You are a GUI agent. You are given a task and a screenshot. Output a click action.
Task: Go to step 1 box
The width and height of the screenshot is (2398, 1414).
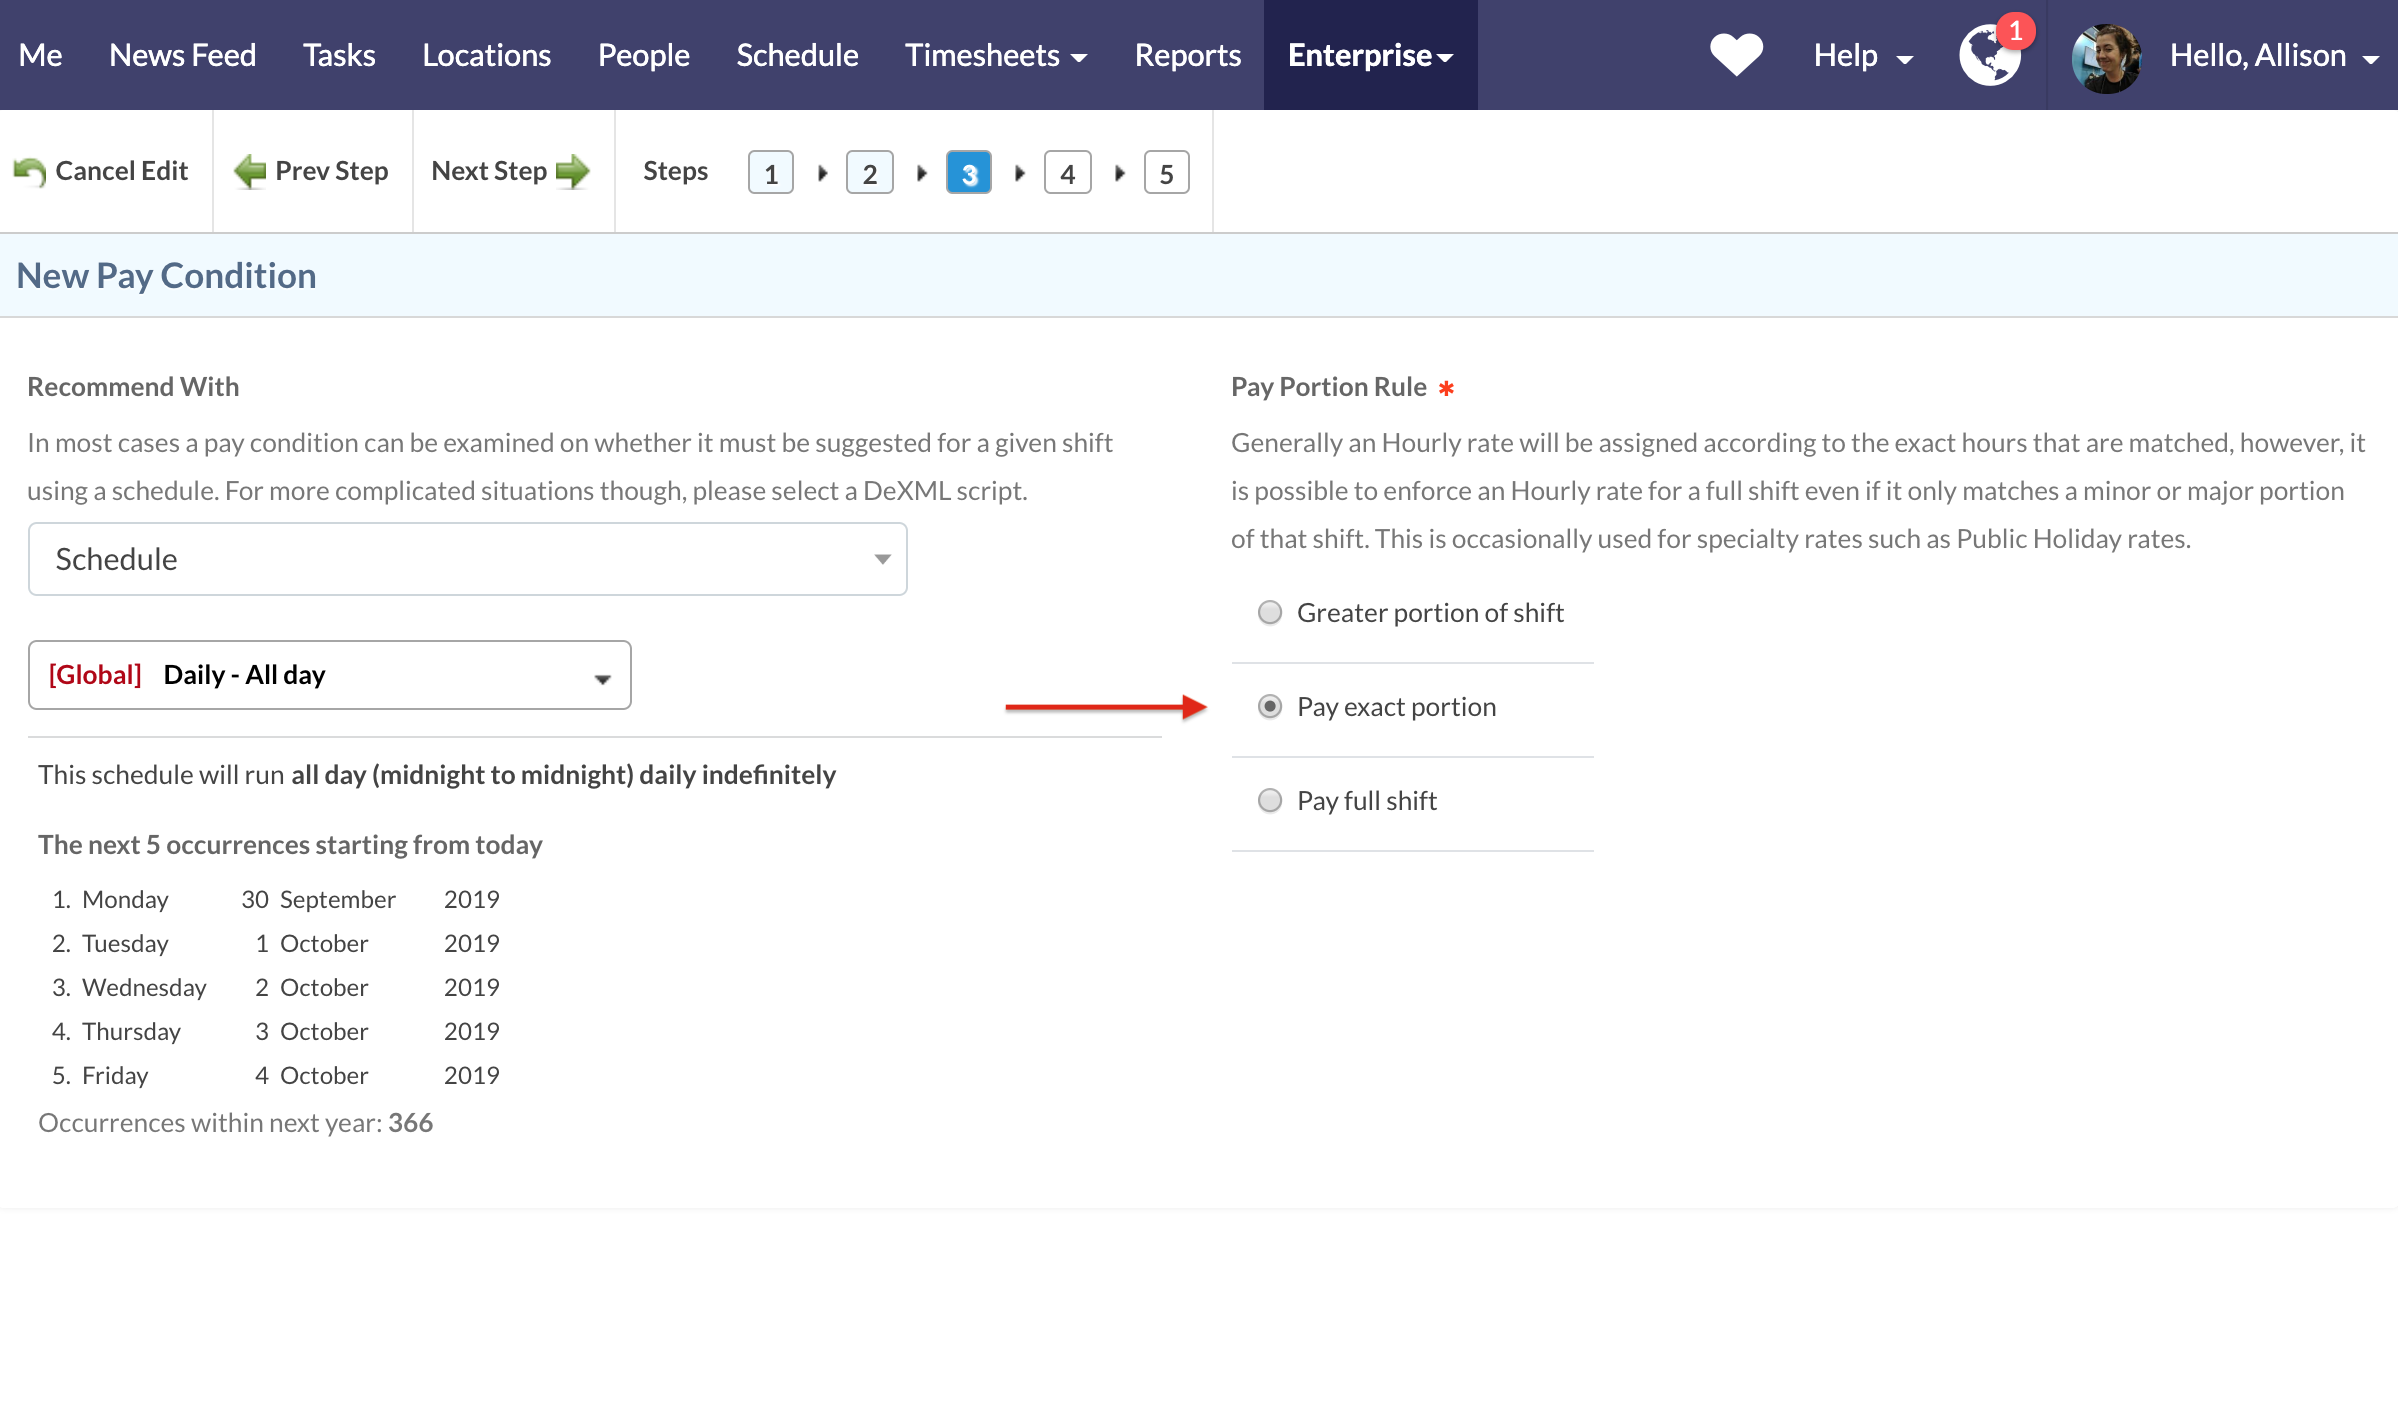770,173
